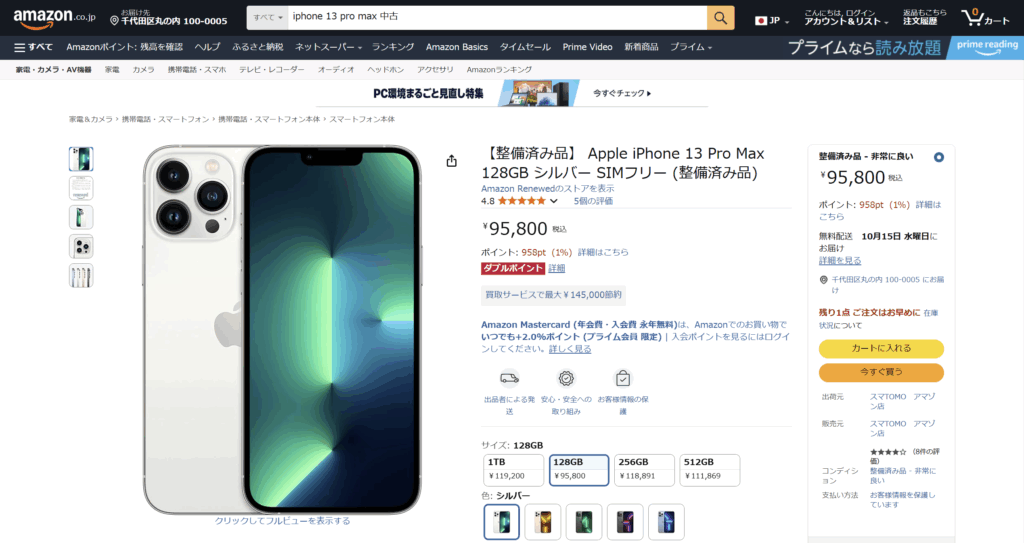Click the delivery location pin icon

coord(114,21)
